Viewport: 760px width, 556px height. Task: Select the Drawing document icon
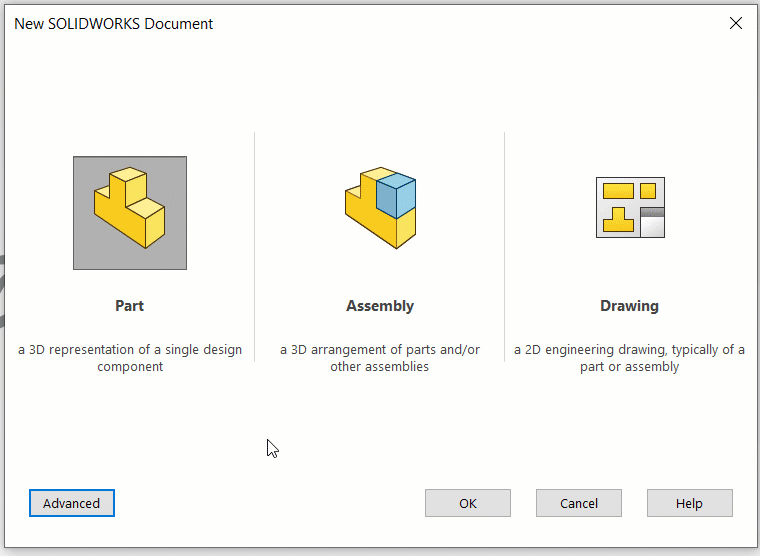coord(630,207)
